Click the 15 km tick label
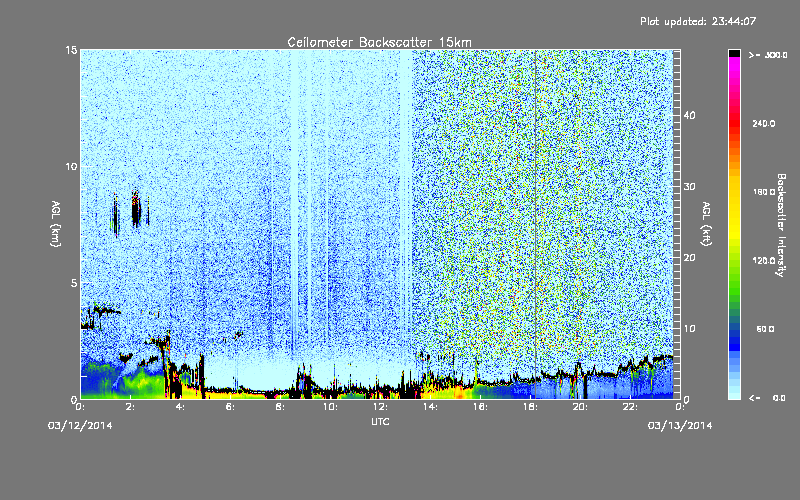This screenshot has width=800, height=500. click(x=71, y=50)
